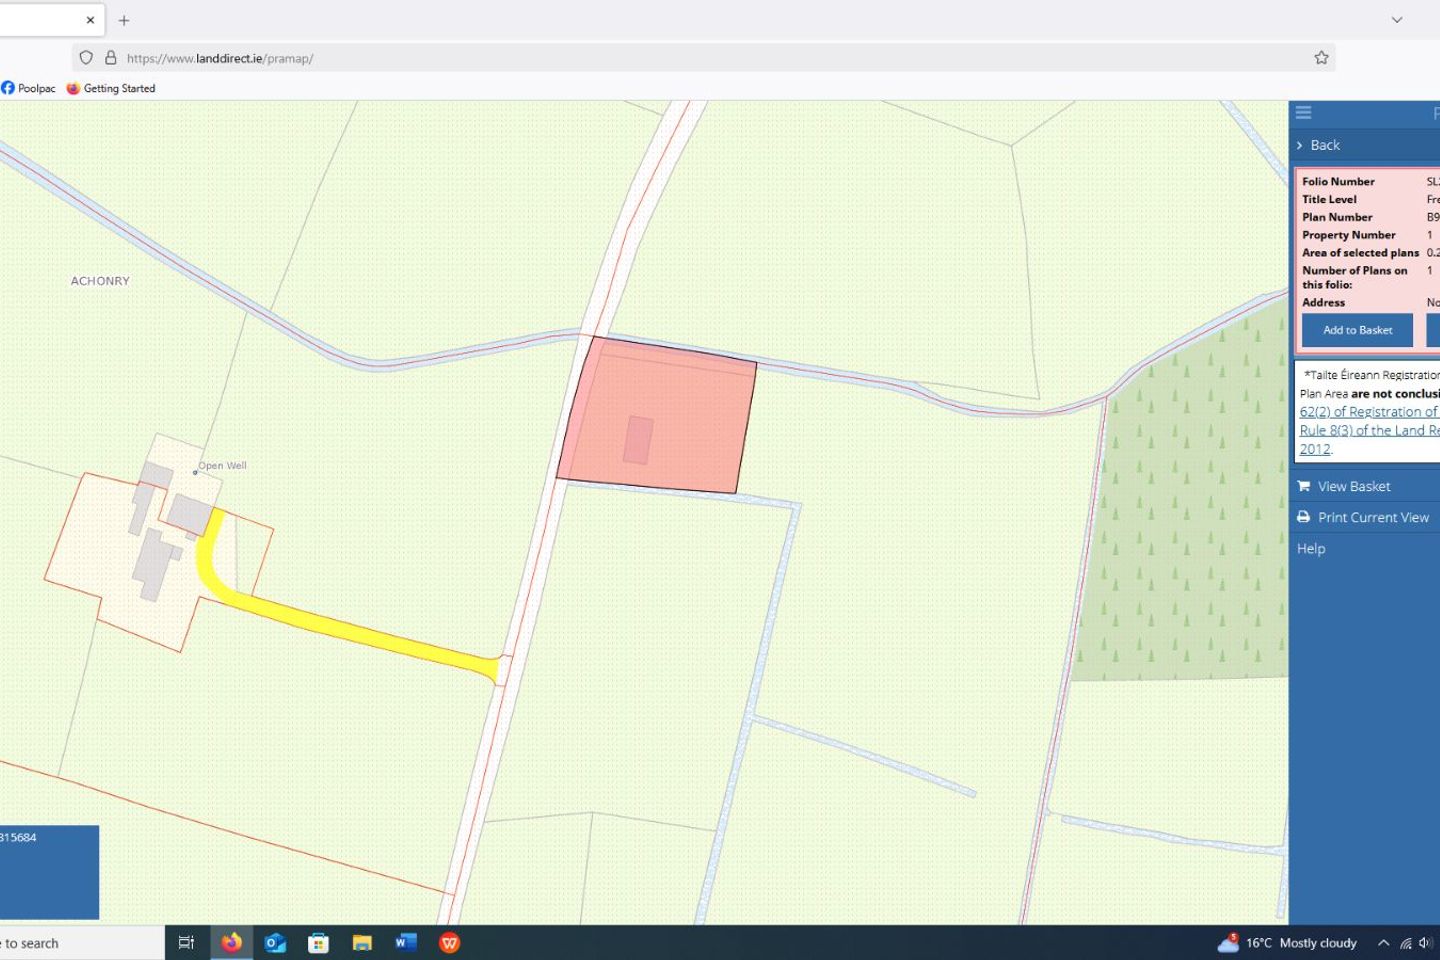Close the current browser tab

(90, 20)
